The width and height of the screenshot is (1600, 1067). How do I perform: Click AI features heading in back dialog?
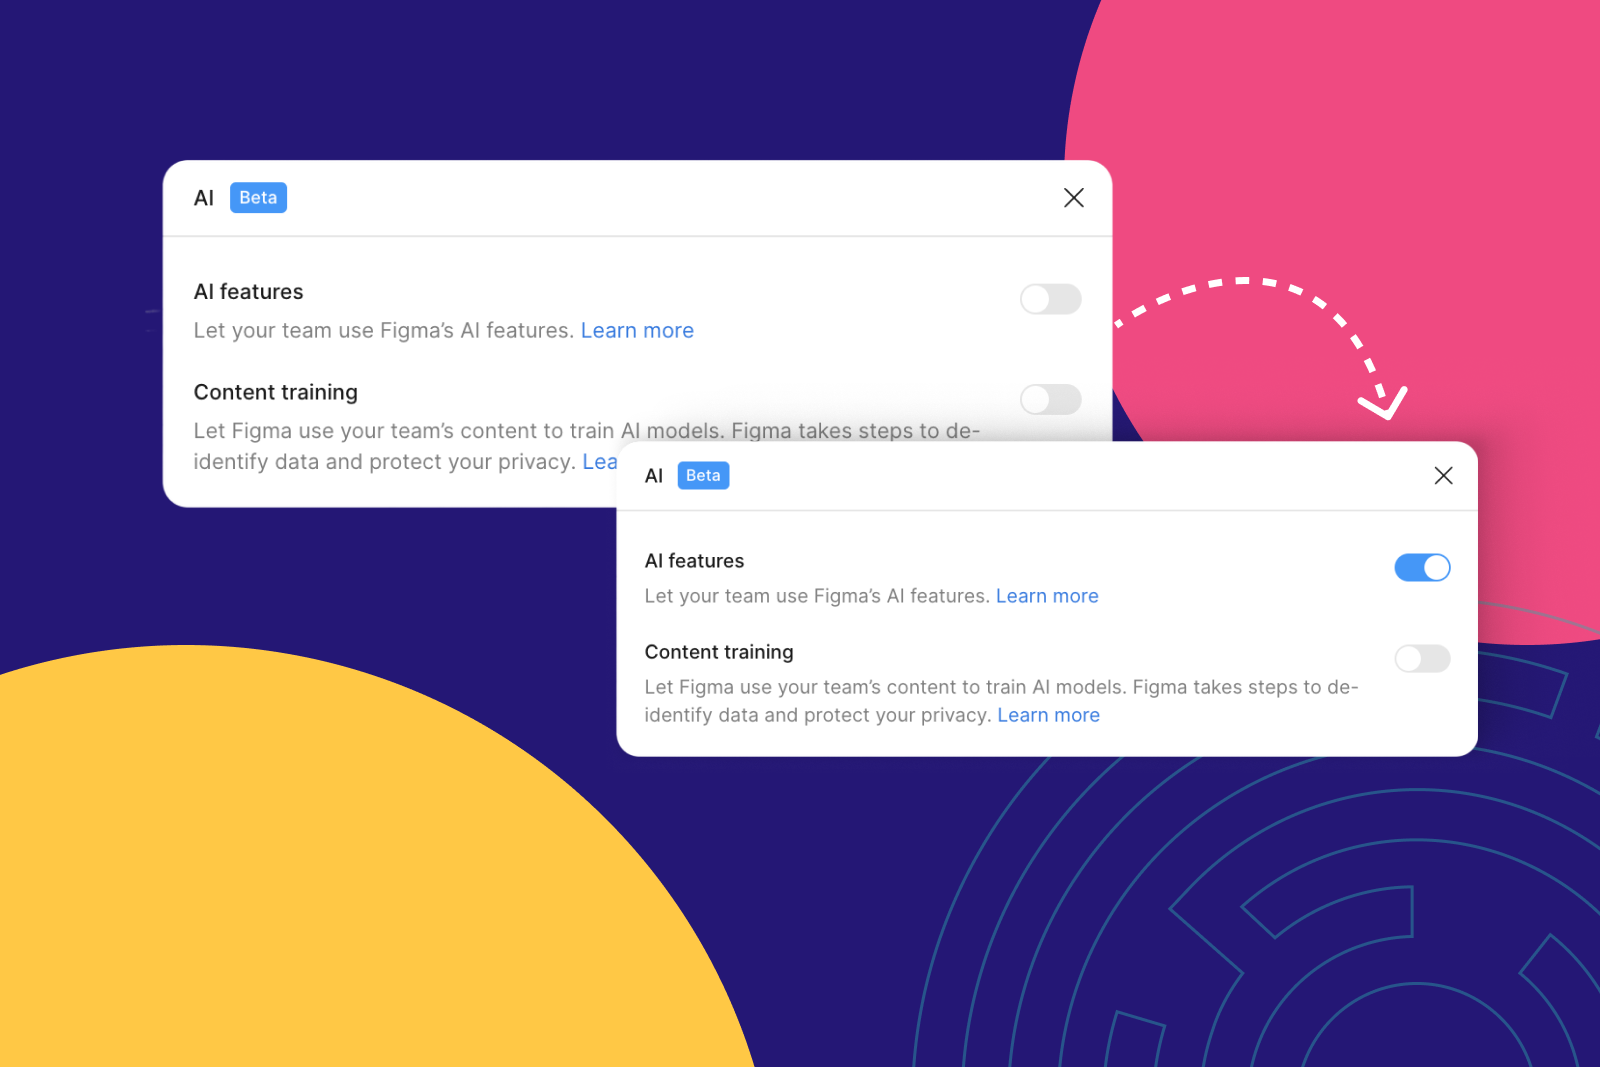coord(248,292)
